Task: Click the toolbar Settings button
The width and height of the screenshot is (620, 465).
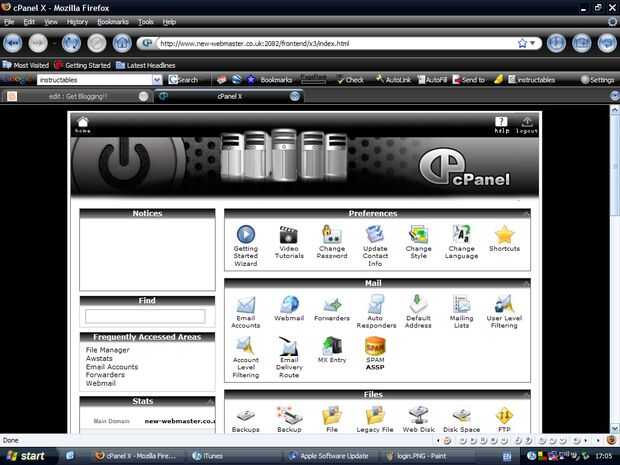Action: coord(597,80)
